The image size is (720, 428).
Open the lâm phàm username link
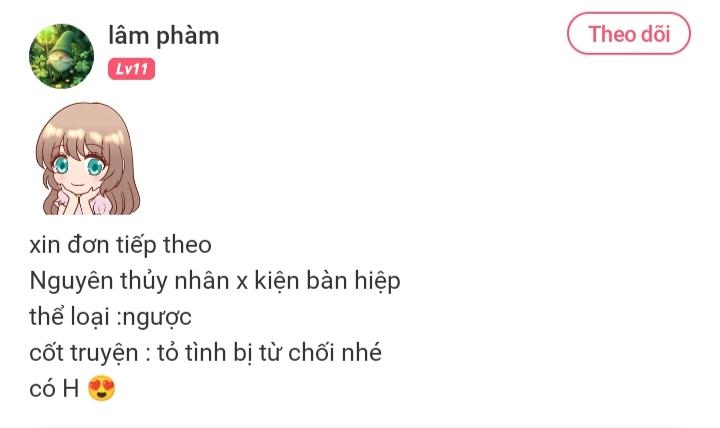tap(163, 35)
